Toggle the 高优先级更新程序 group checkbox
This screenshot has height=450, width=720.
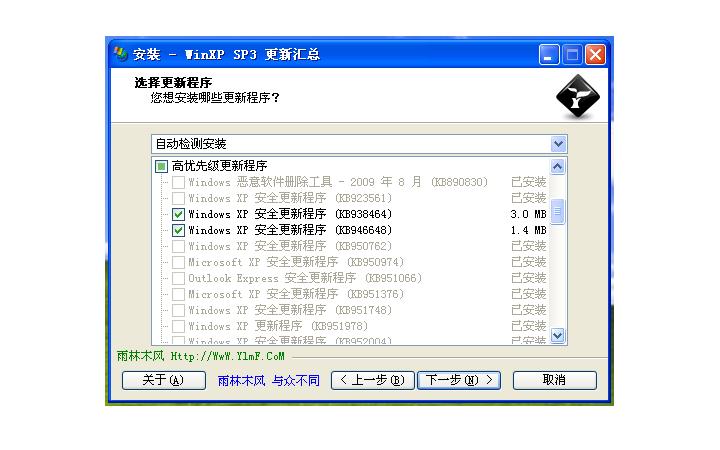click(x=161, y=166)
